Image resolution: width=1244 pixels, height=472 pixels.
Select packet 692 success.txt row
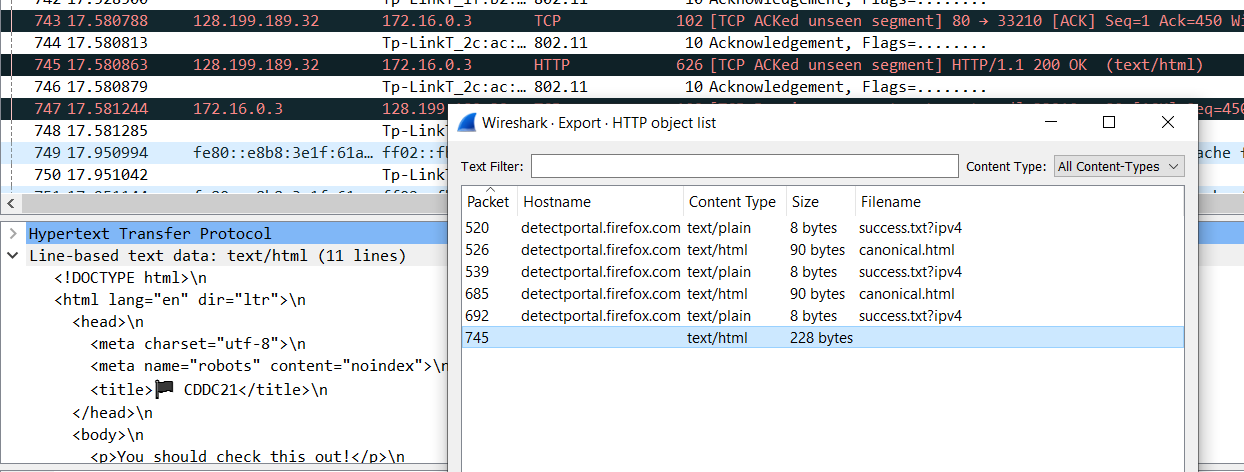tap(822, 316)
